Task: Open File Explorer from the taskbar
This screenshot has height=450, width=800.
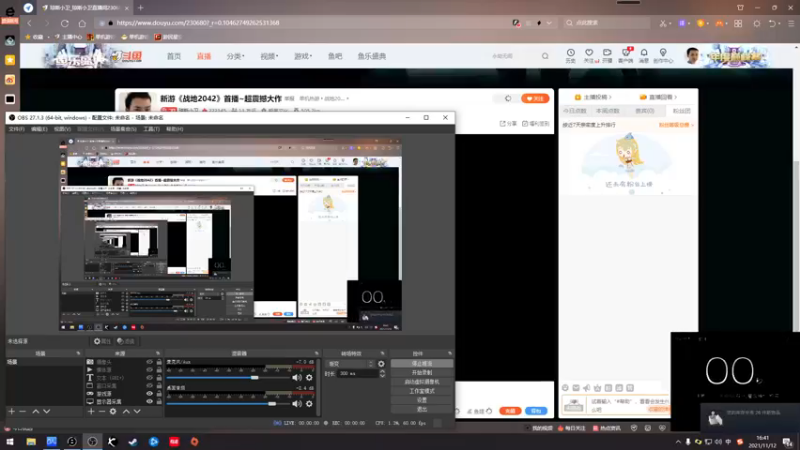Action: coord(31,442)
